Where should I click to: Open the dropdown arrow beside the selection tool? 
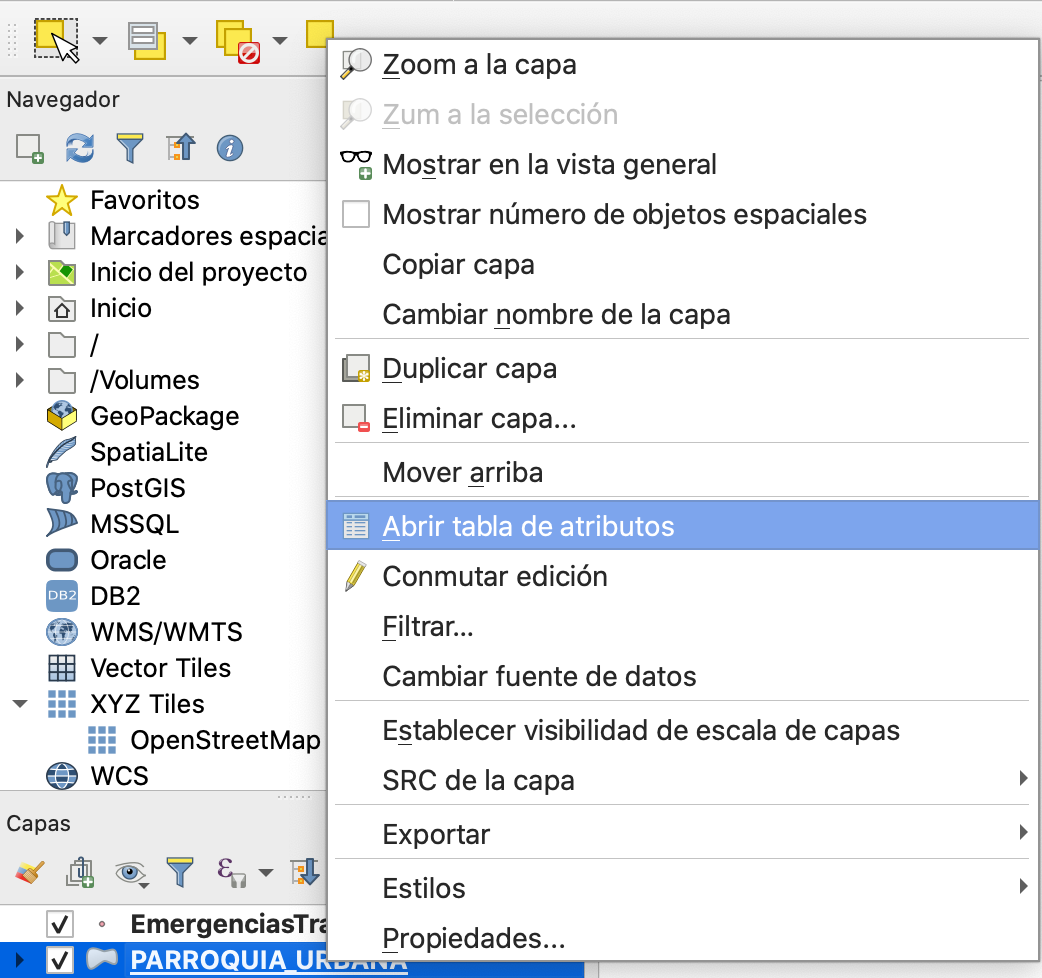click(100, 41)
